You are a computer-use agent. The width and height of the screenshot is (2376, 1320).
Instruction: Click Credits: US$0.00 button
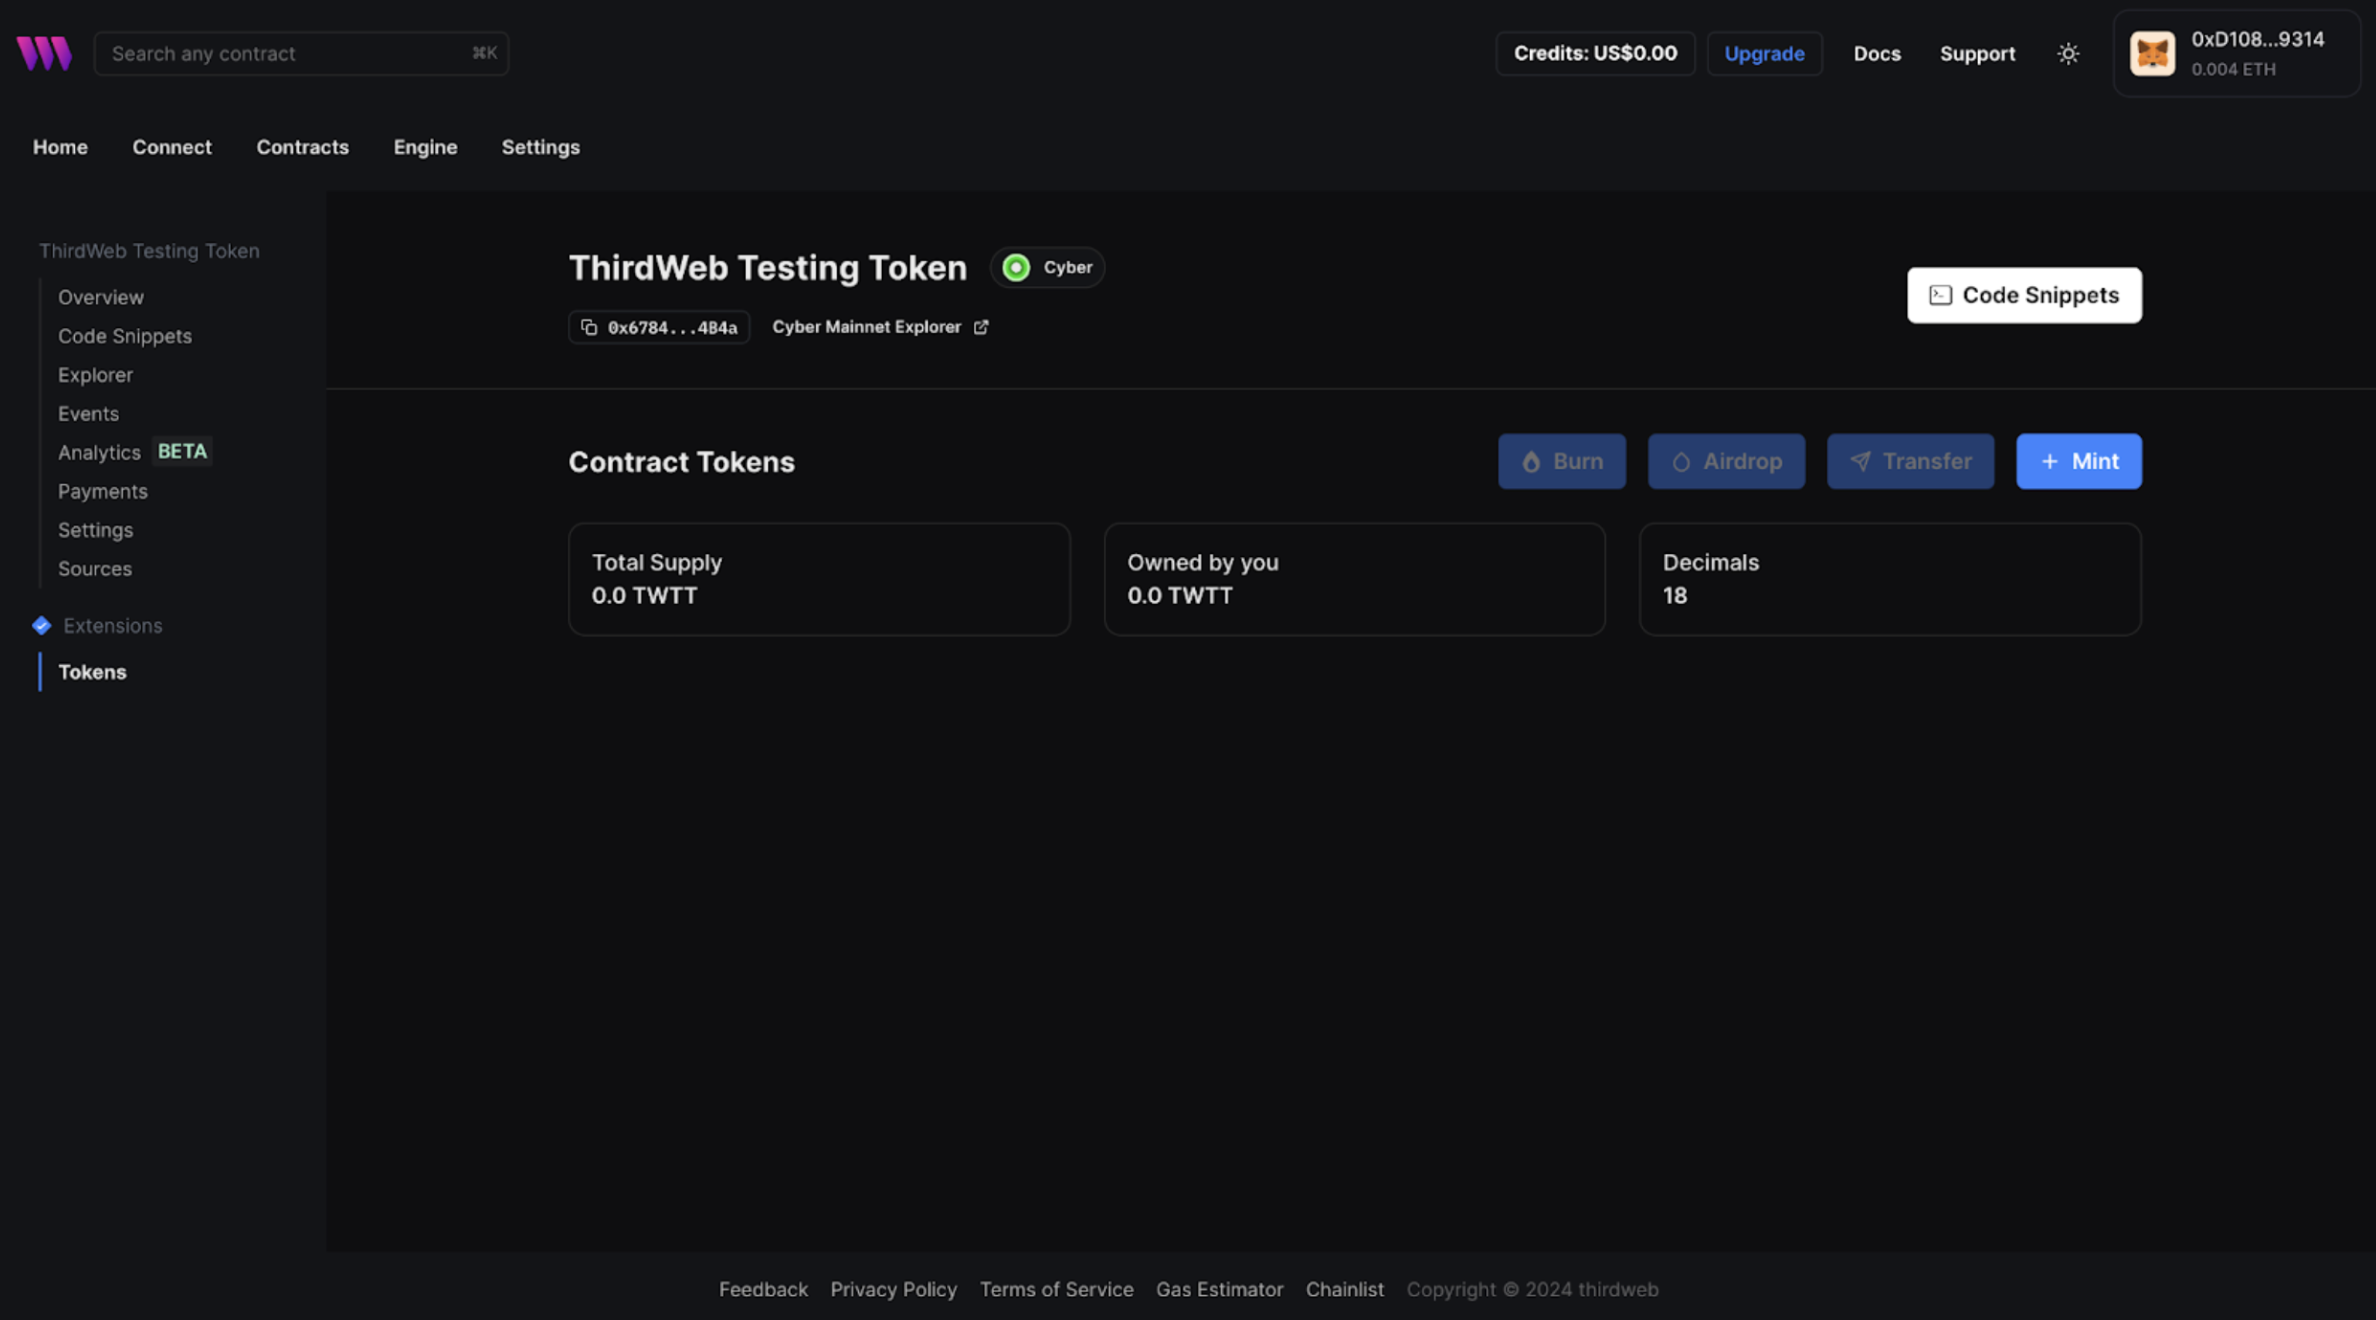pyautogui.click(x=1595, y=53)
